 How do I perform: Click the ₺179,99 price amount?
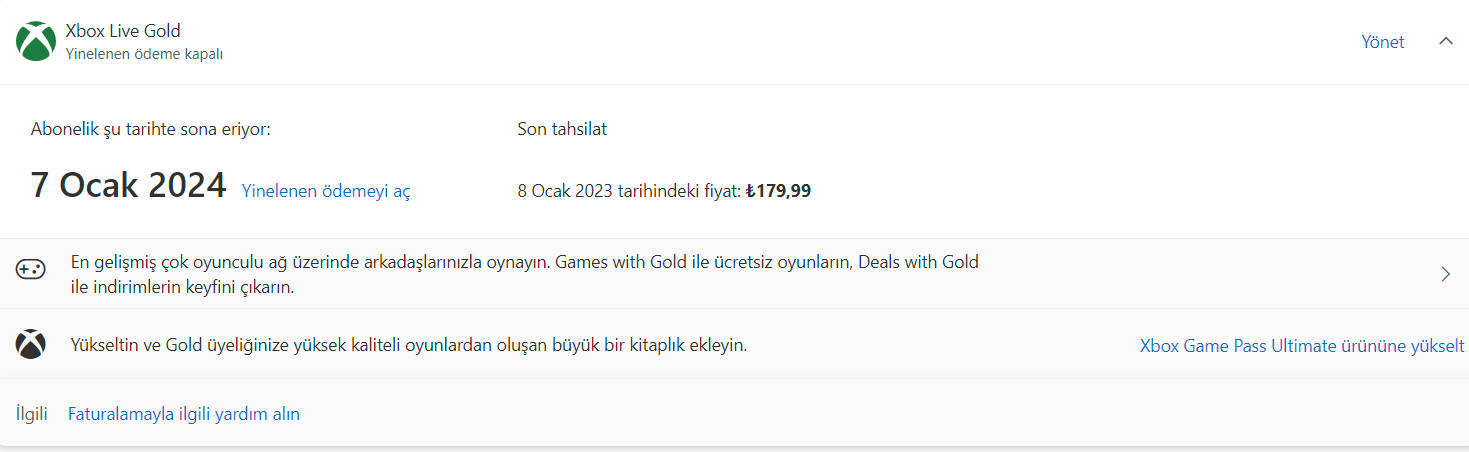point(779,190)
